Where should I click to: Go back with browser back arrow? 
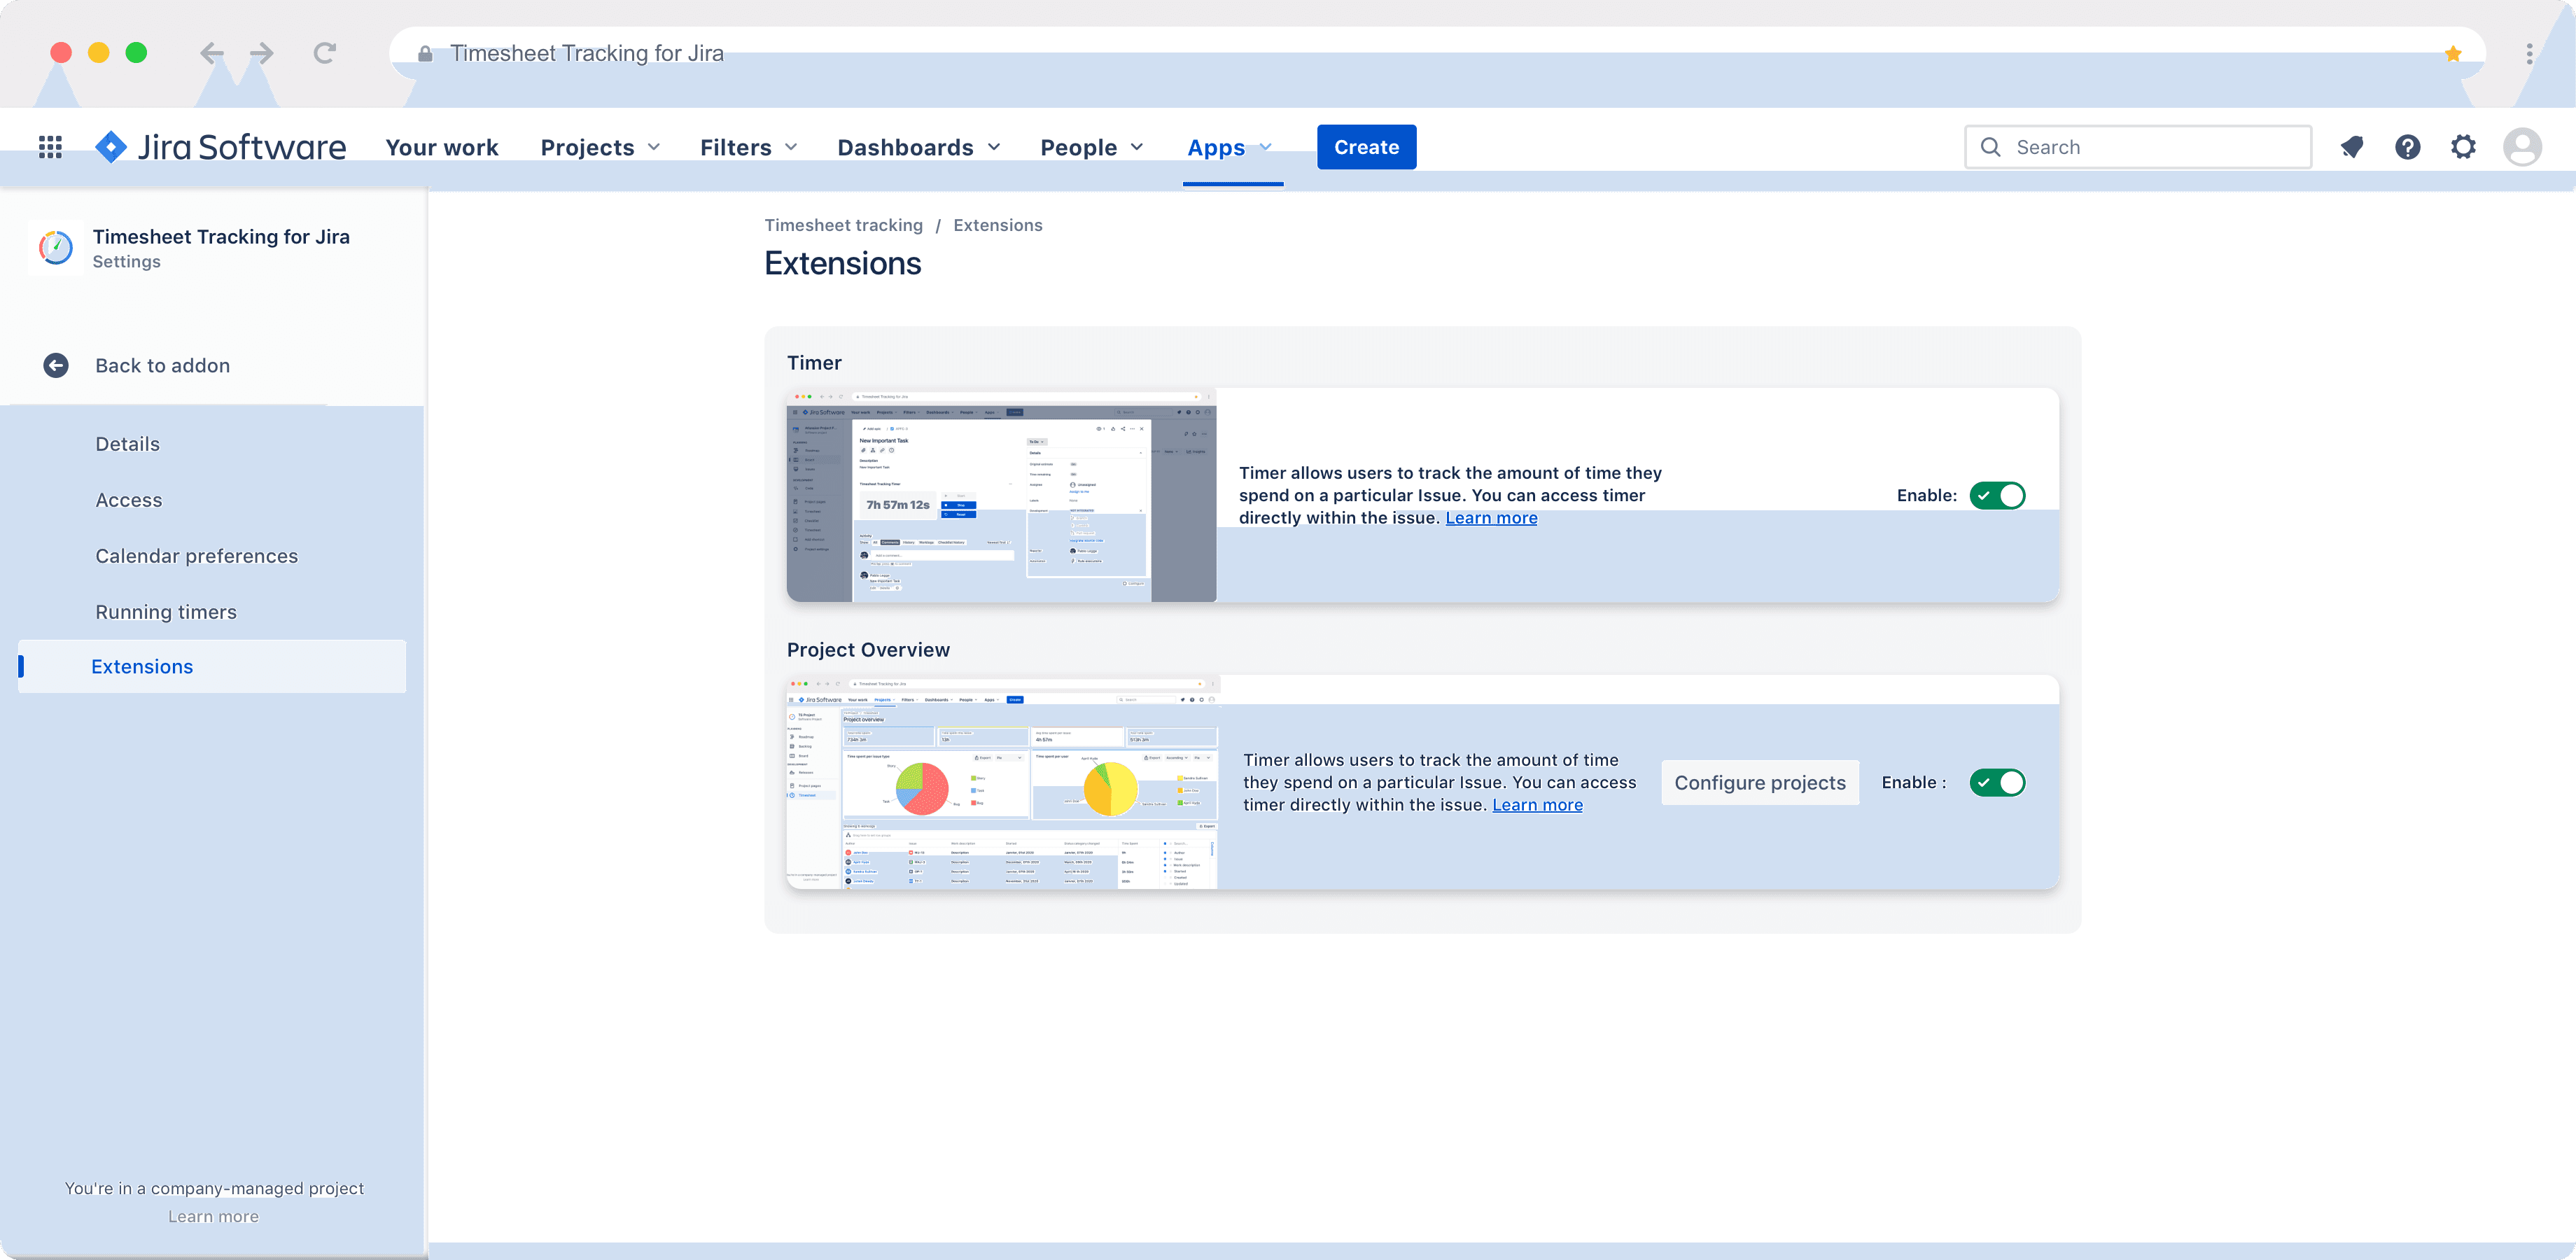point(211,53)
